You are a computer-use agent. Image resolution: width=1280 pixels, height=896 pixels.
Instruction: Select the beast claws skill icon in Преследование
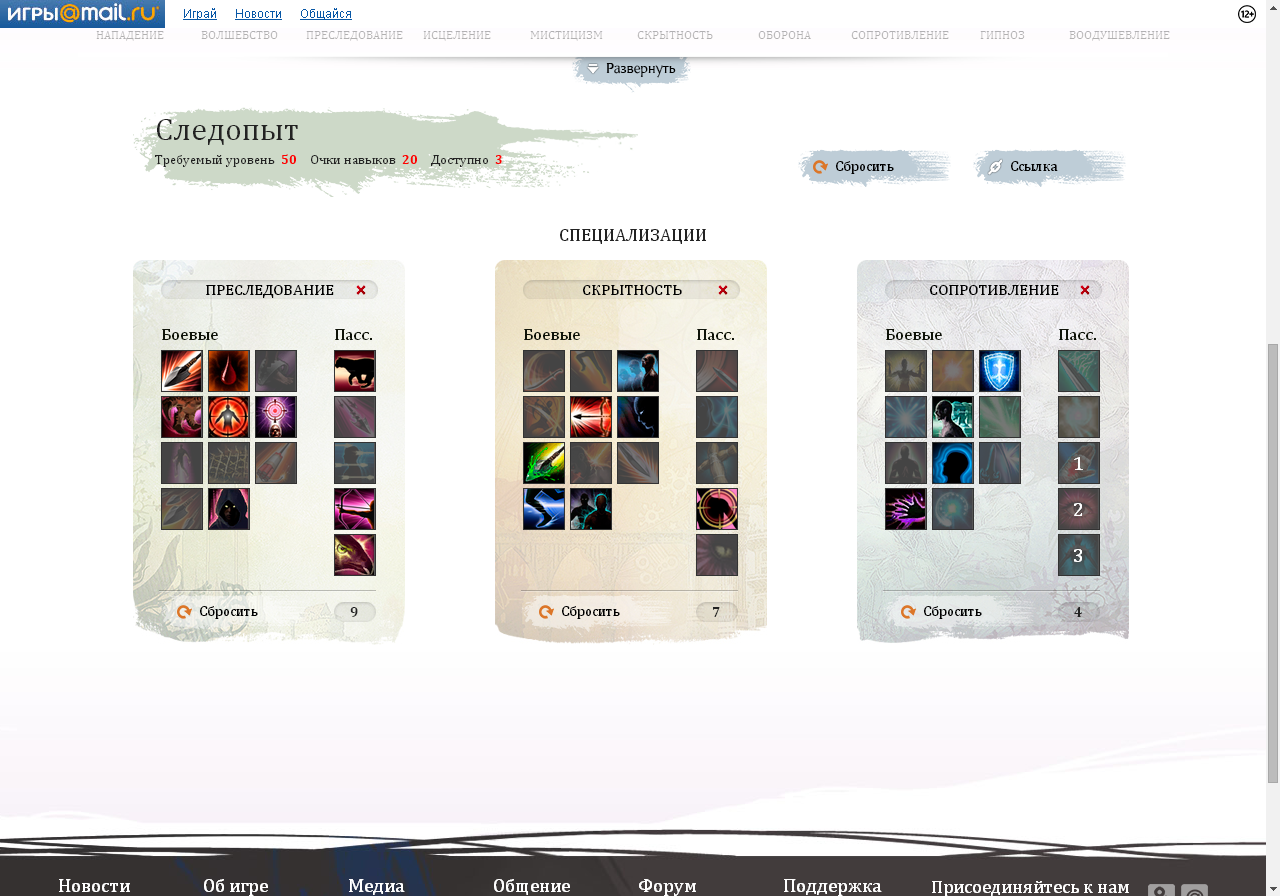pos(182,417)
